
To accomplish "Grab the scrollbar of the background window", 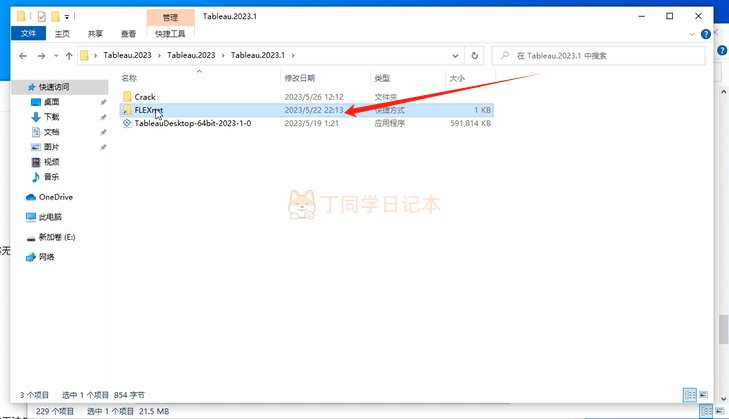I will click(723, 329).
